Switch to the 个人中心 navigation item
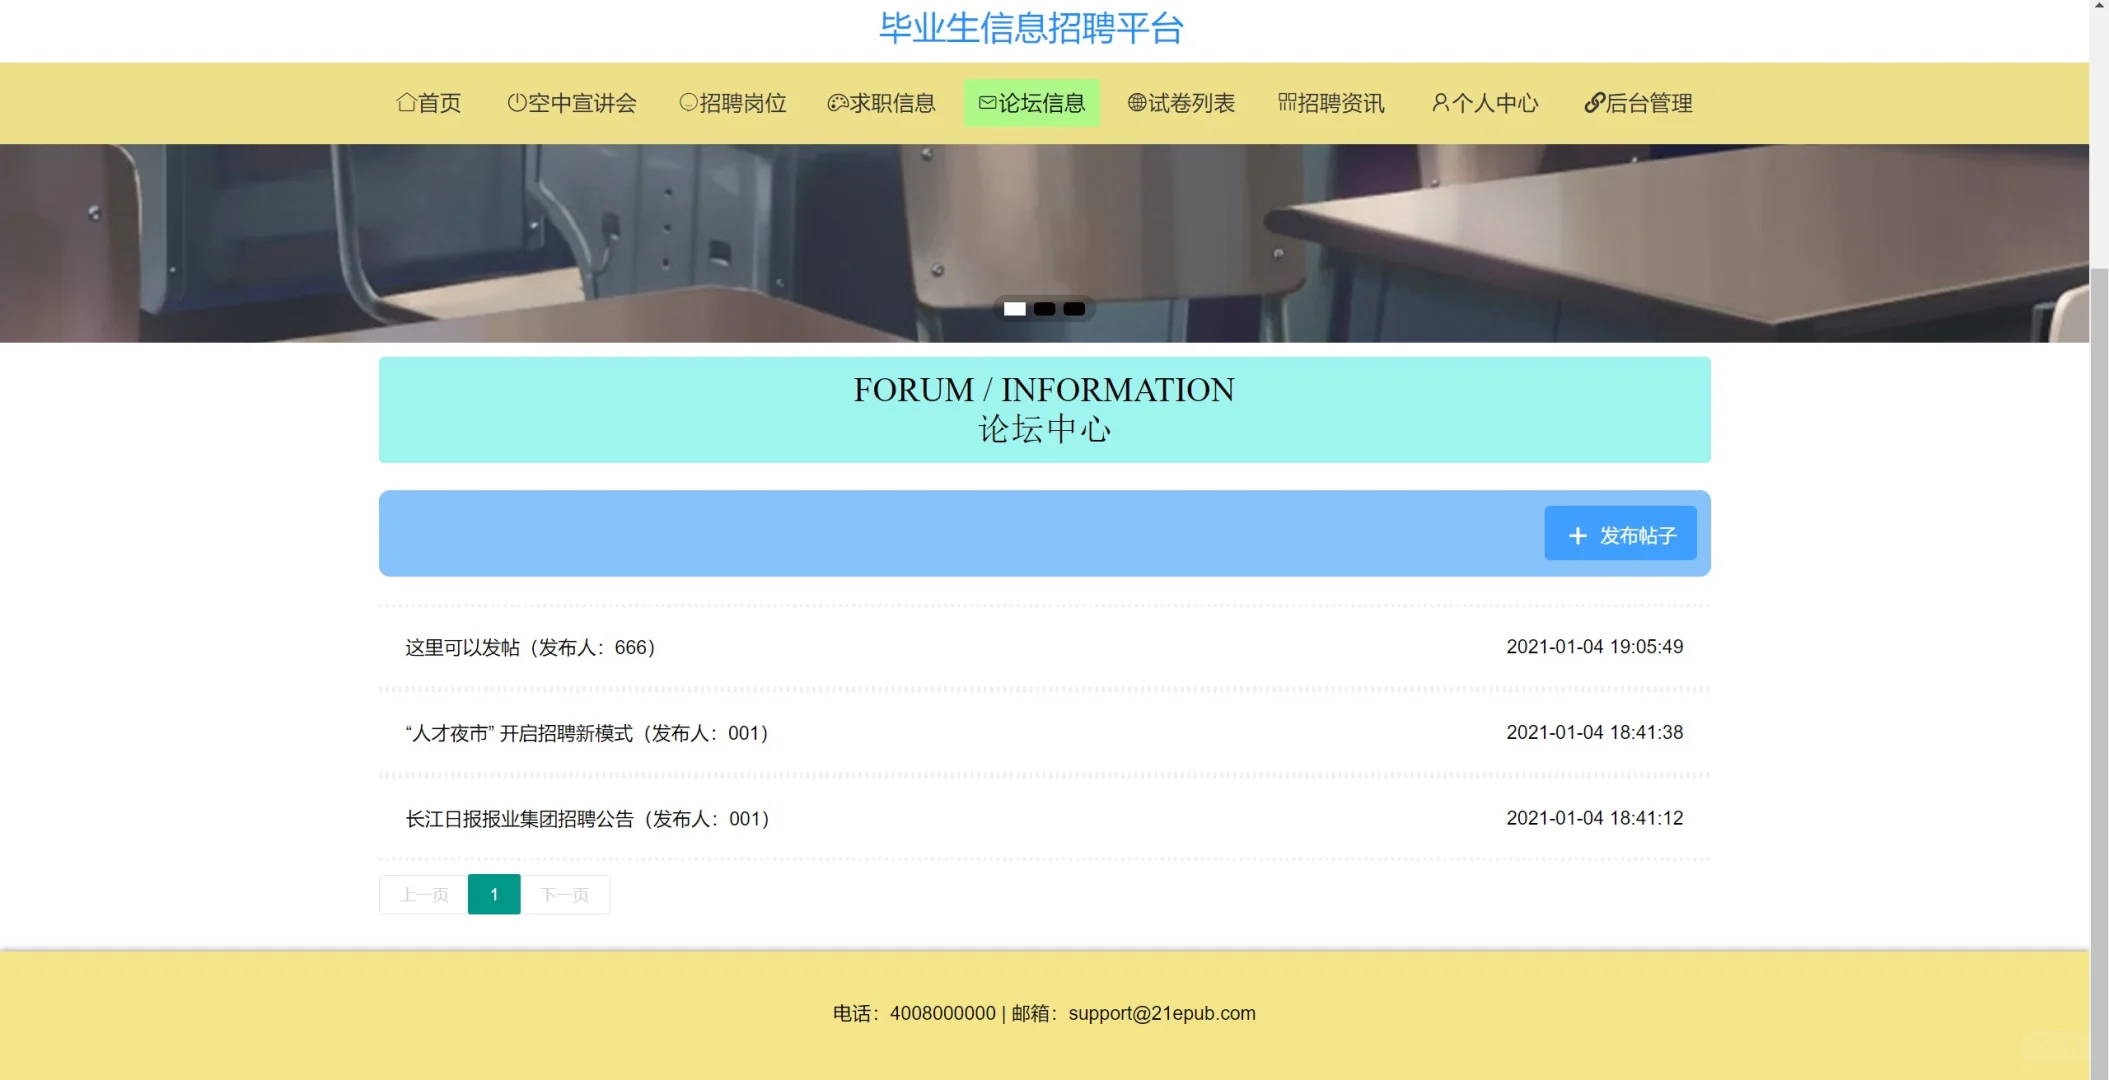 (x=1485, y=103)
